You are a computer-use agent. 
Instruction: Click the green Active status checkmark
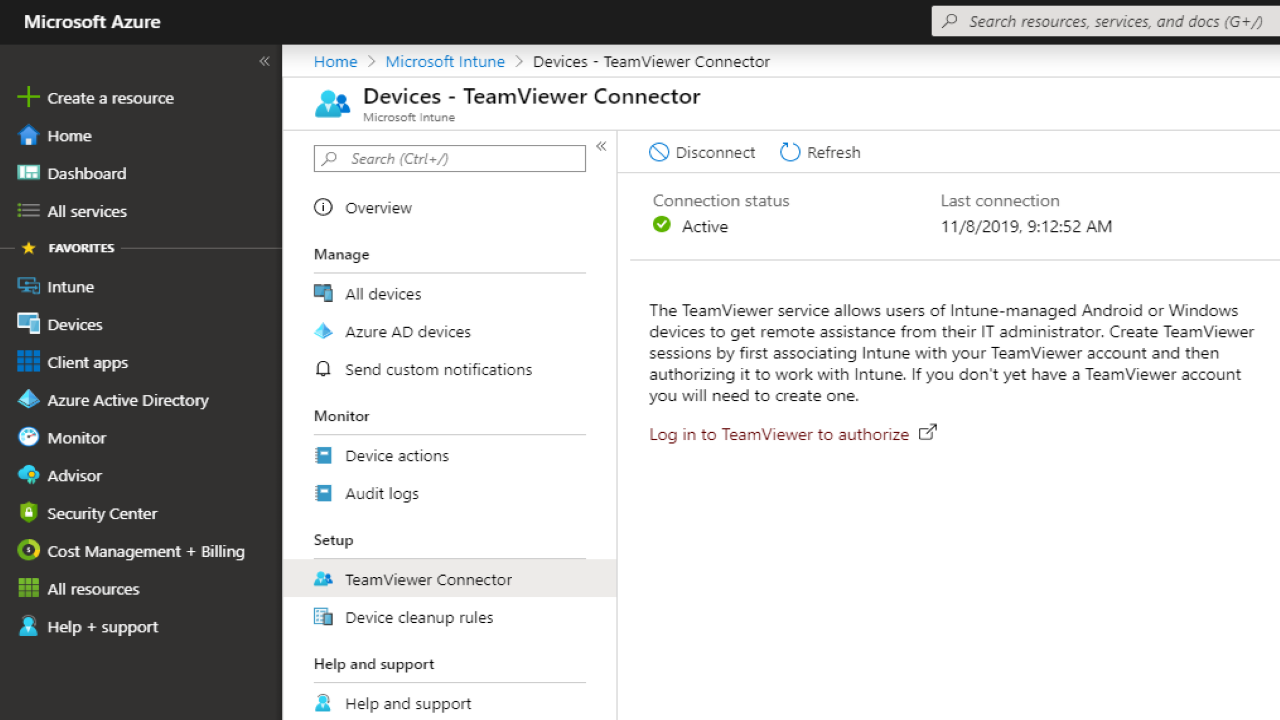662,225
